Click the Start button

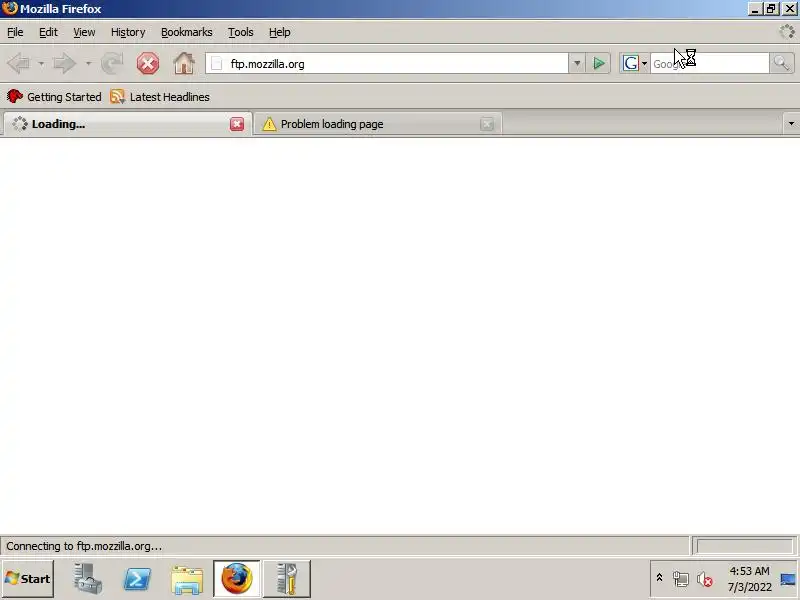28,579
